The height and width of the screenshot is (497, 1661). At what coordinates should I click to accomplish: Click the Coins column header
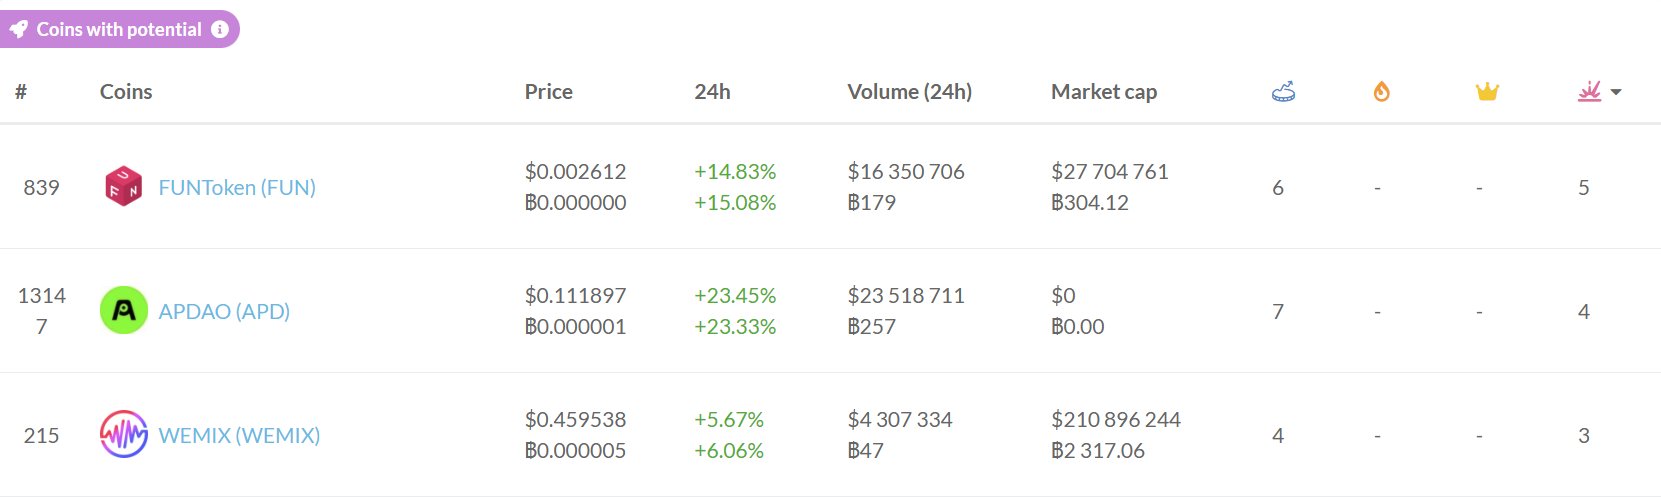coord(126,92)
